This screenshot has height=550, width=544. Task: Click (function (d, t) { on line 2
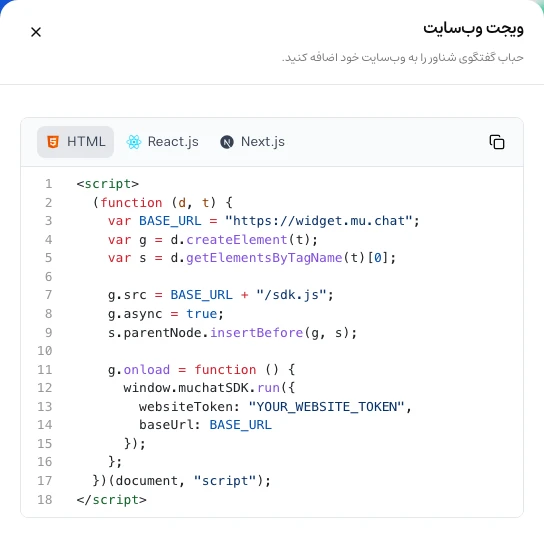[x=162, y=203]
